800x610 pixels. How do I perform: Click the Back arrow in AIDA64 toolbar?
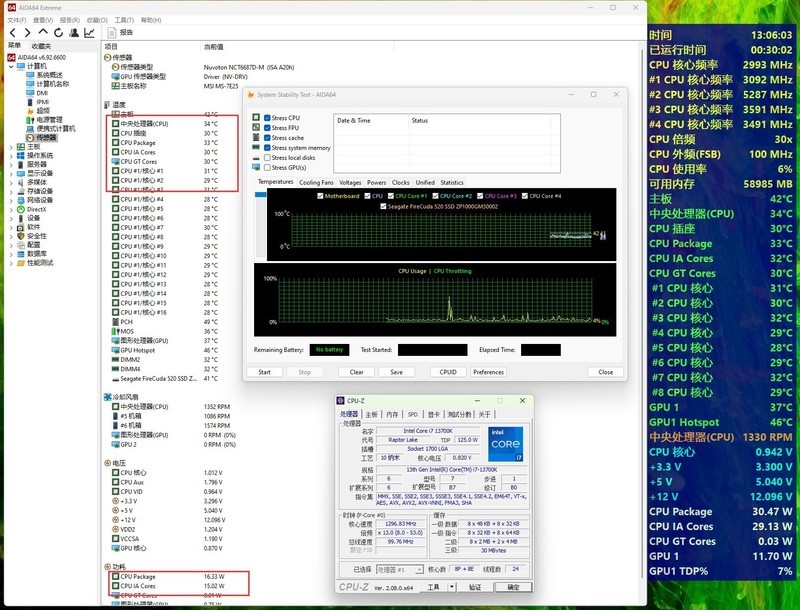[x=12, y=33]
